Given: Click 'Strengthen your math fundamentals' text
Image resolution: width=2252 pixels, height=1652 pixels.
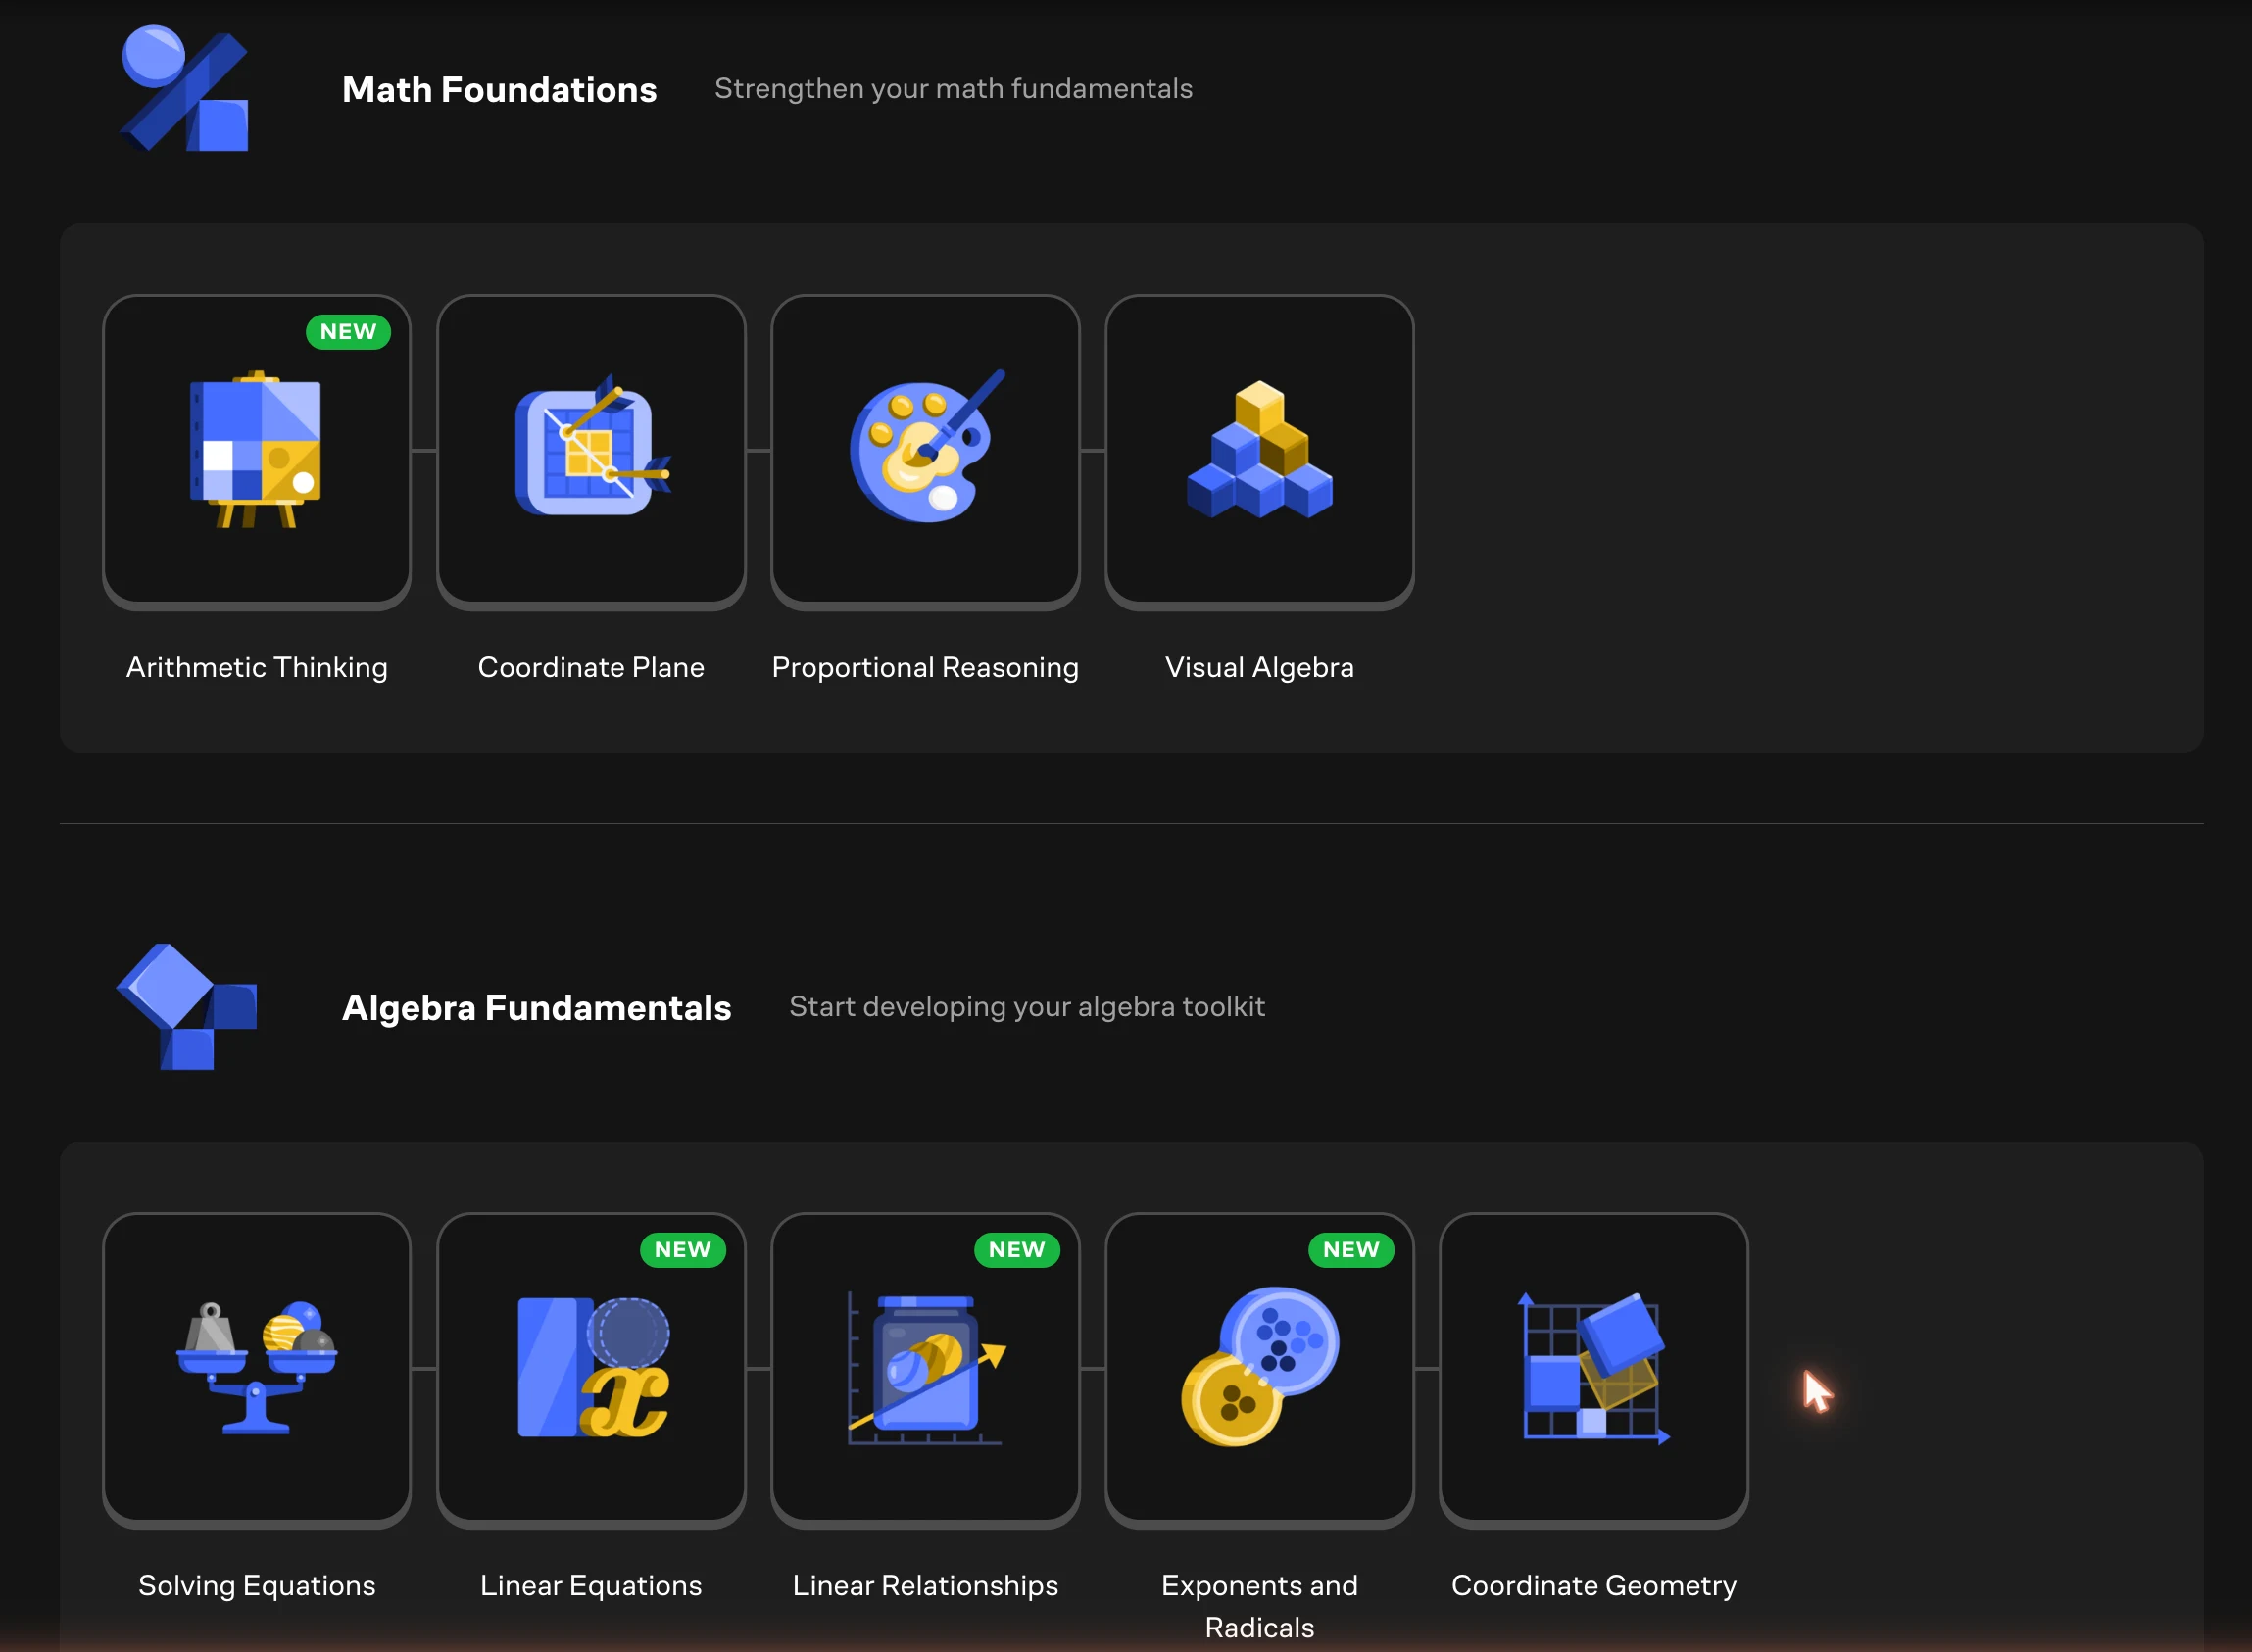Looking at the screenshot, I should 953,89.
